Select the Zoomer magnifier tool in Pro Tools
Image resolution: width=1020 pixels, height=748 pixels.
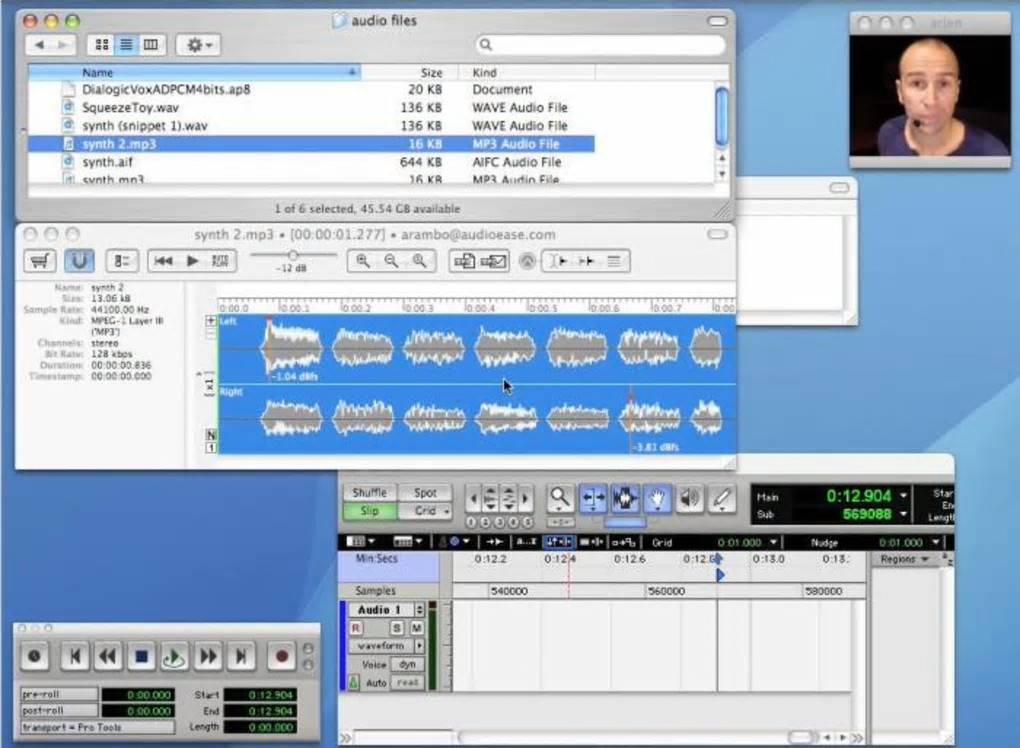pyautogui.click(x=561, y=497)
